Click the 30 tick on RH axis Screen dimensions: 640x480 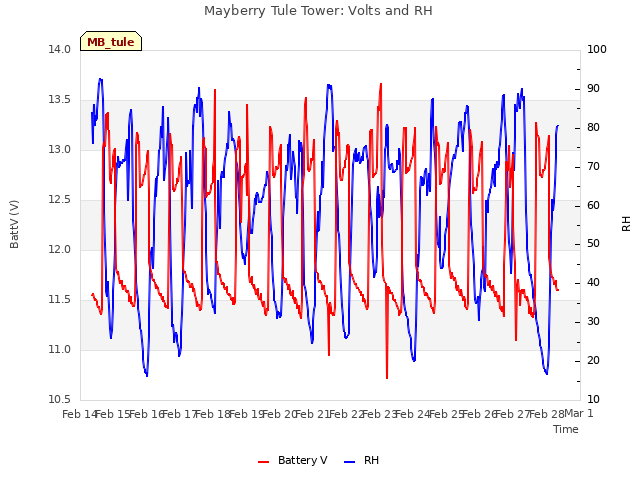[x=593, y=322]
